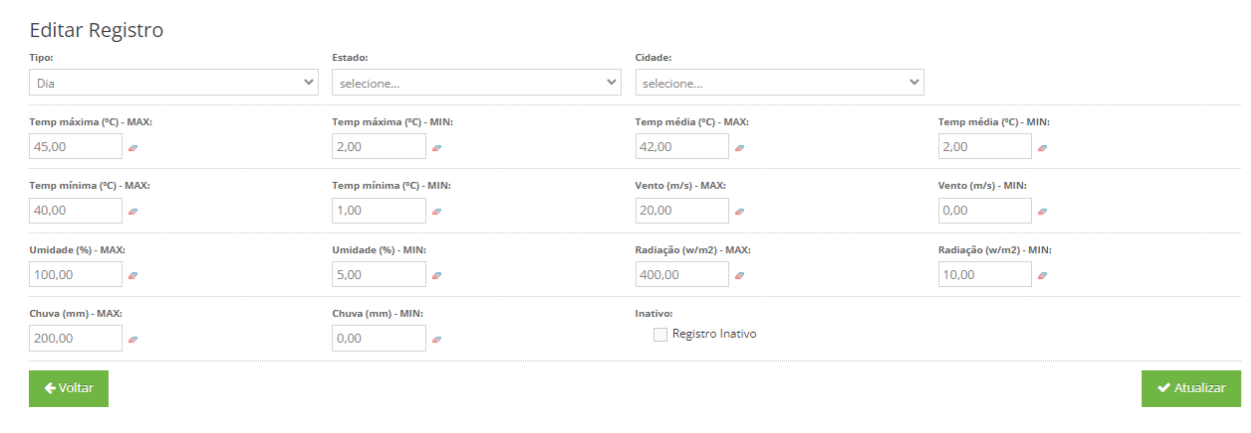Select the Chuva MIN input field
The image size is (1251, 433).
[378, 339]
